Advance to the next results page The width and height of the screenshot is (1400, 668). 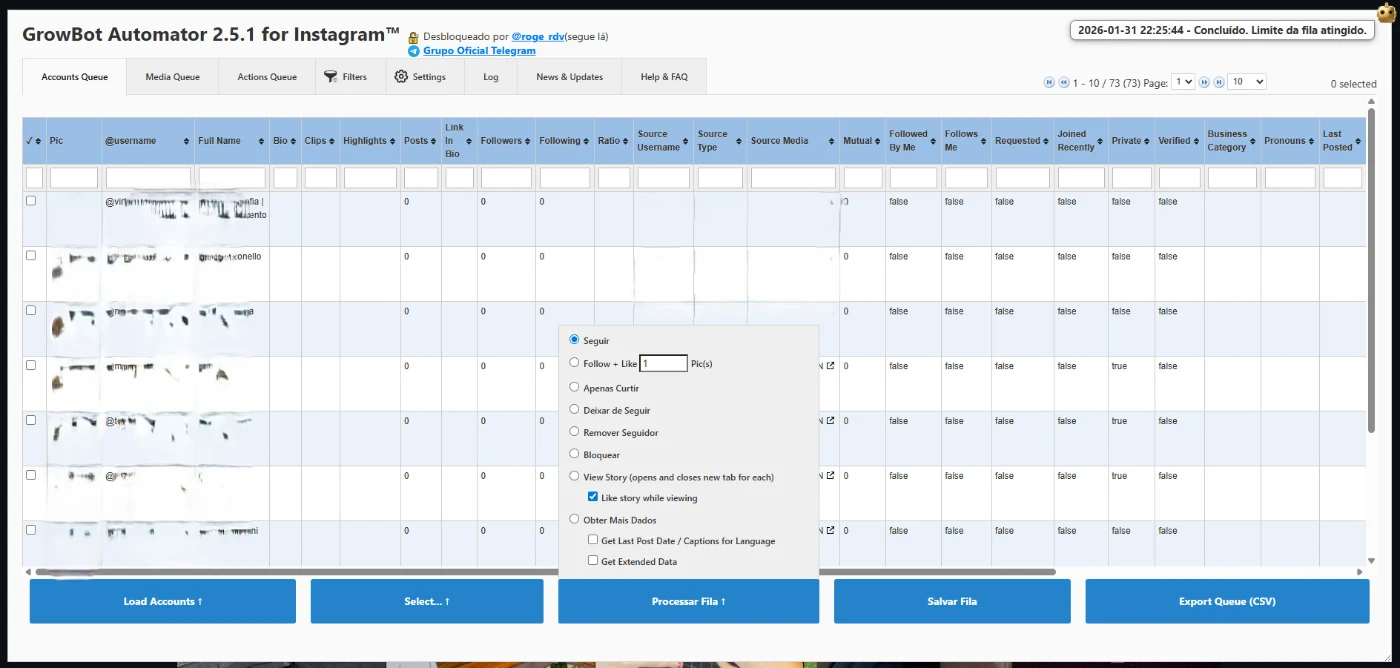(1204, 82)
